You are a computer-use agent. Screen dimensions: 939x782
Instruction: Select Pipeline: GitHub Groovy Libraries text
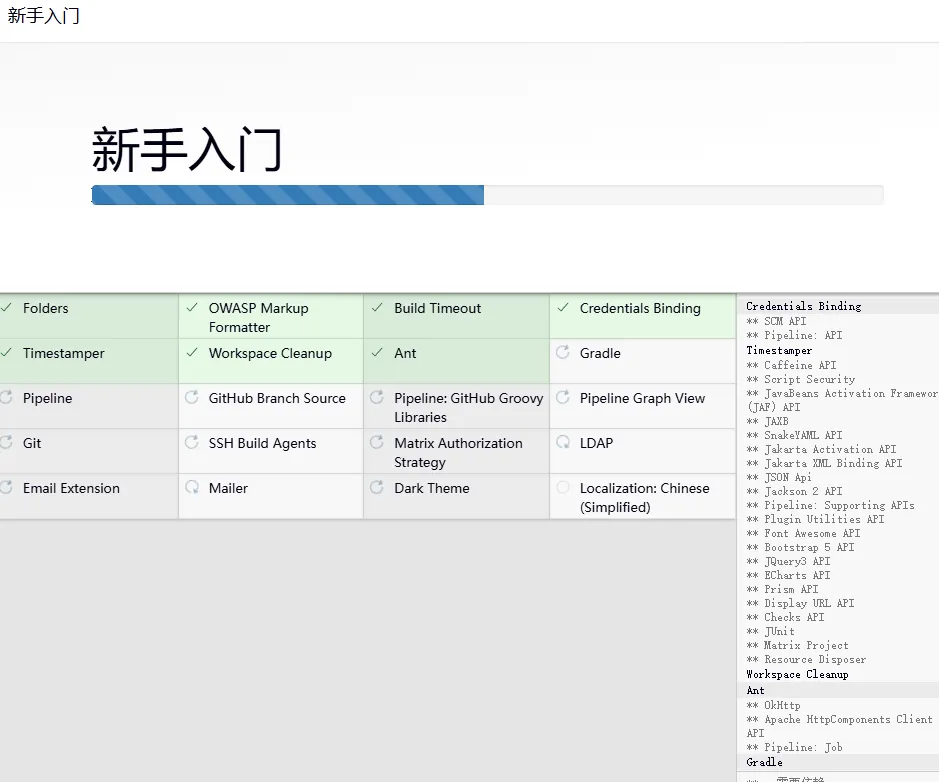pos(469,408)
